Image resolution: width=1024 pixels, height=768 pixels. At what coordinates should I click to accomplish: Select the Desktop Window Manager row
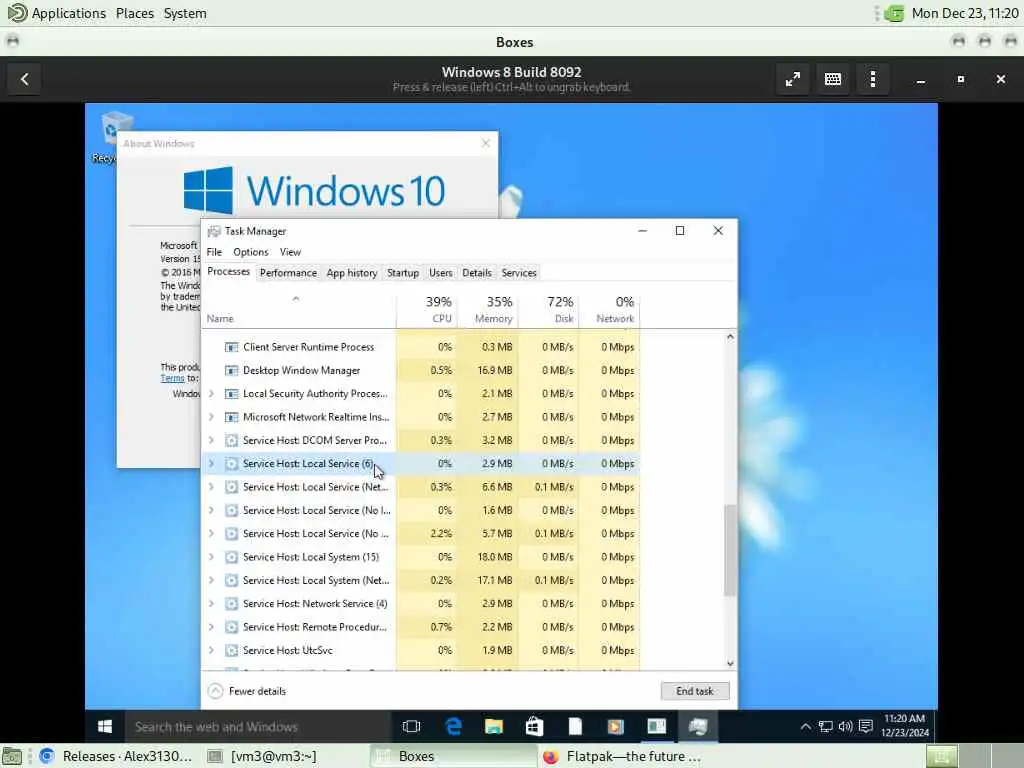pos(421,370)
